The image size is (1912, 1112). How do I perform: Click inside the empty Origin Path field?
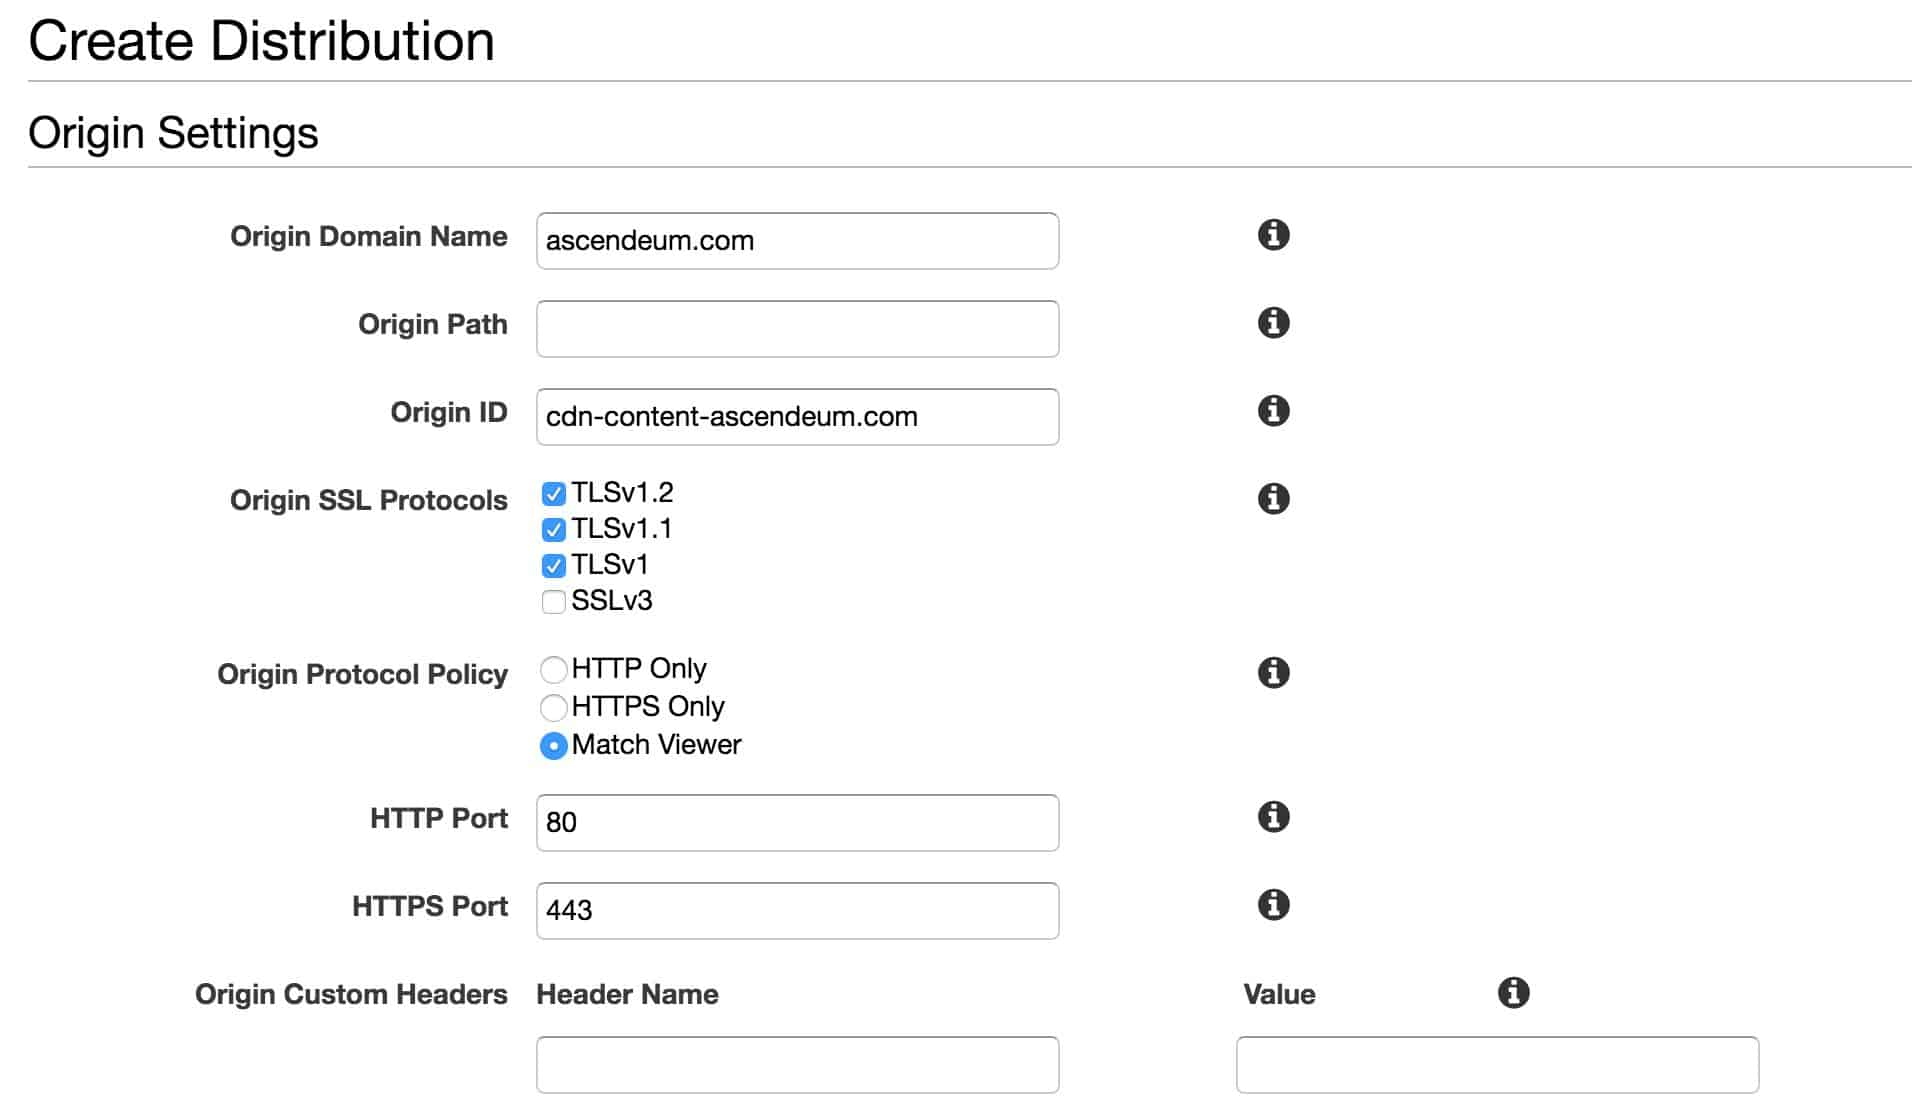[x=796, y=328]
